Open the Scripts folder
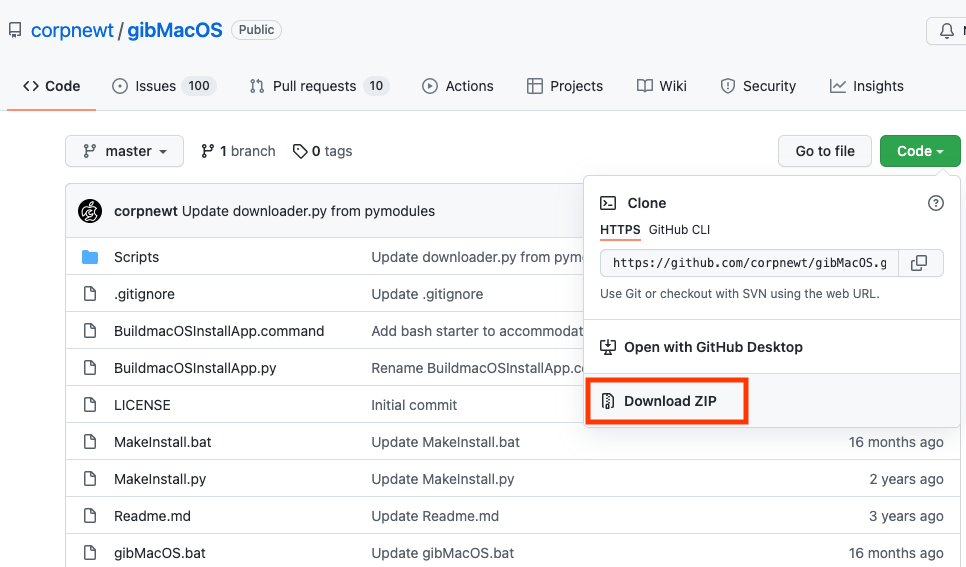The height and width of the screenshot is (567, 966). pyautogui.click(x=136, y=257)
